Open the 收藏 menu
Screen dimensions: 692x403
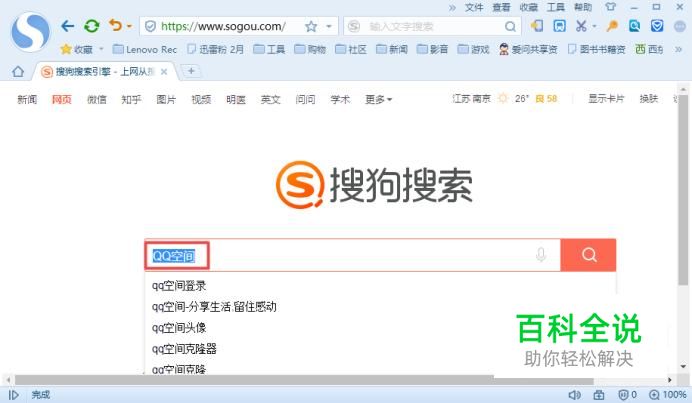[x=529, y=7]
